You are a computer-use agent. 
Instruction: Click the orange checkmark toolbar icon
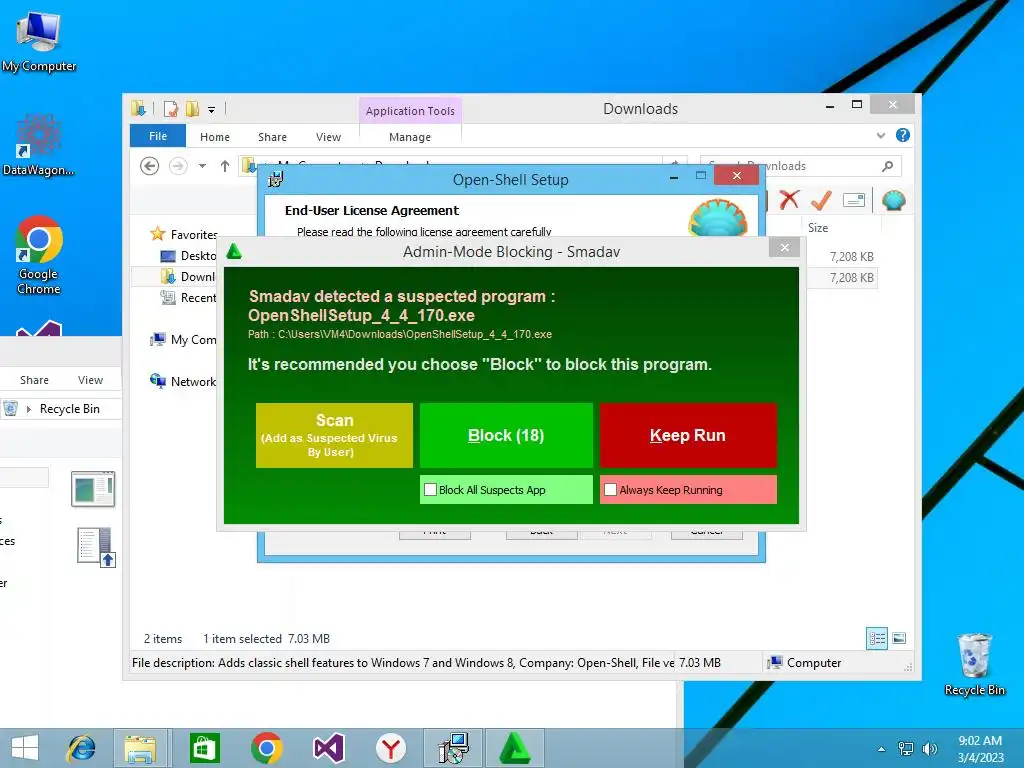[821, 200]
